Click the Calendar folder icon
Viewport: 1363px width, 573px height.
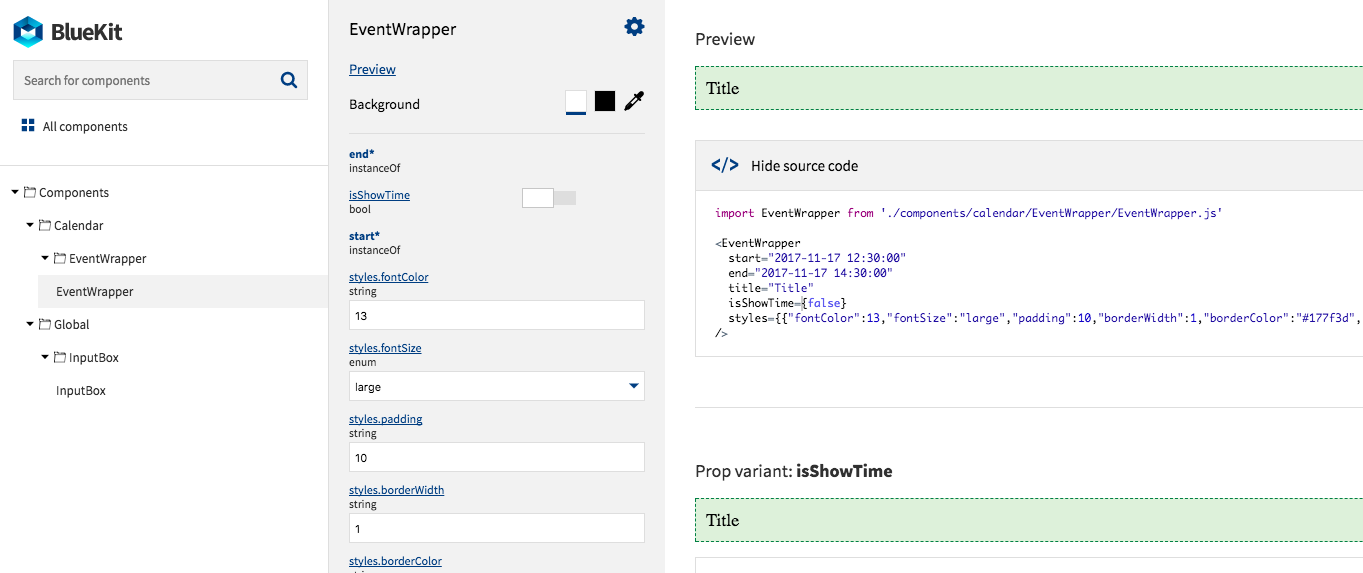tap(45, 225)
